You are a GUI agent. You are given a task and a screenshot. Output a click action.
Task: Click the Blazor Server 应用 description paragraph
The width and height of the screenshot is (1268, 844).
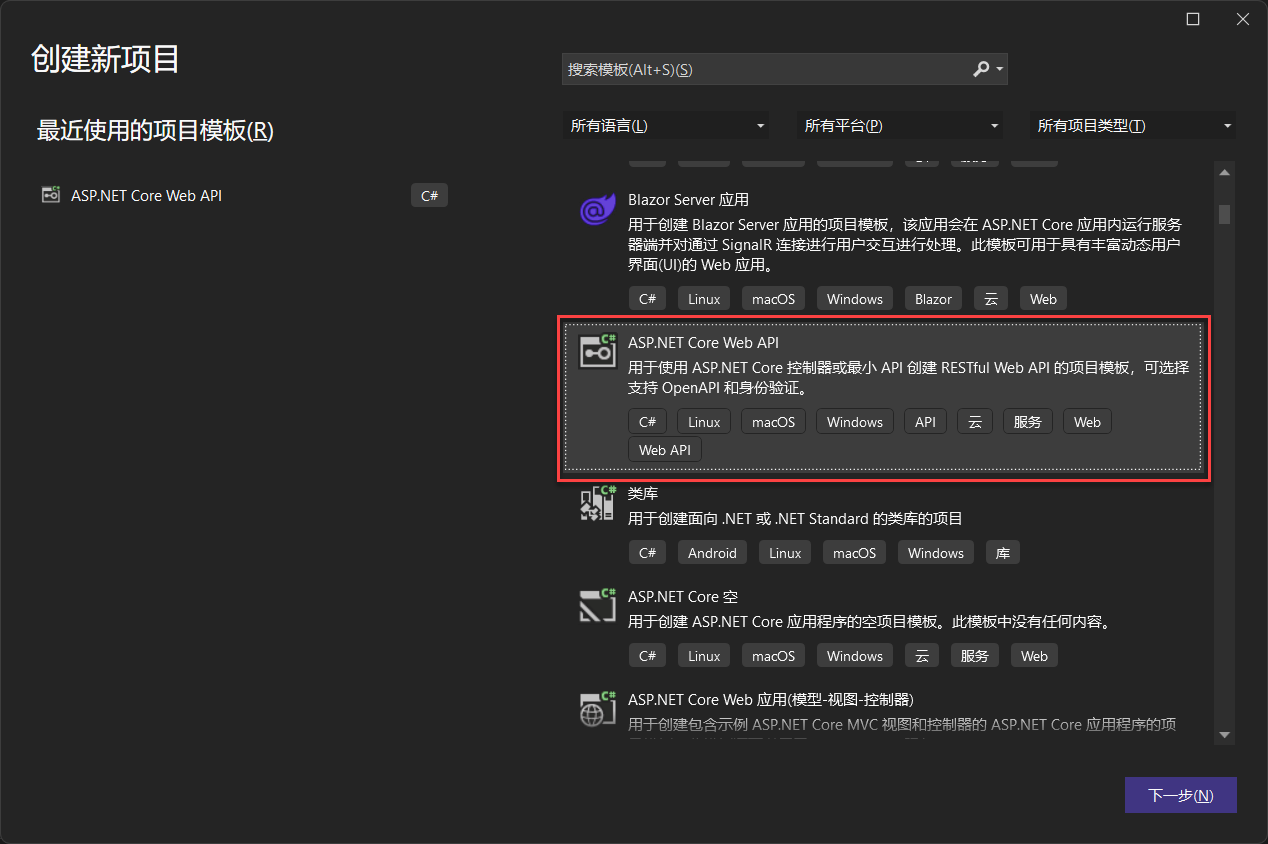click(x=905, y=245)
